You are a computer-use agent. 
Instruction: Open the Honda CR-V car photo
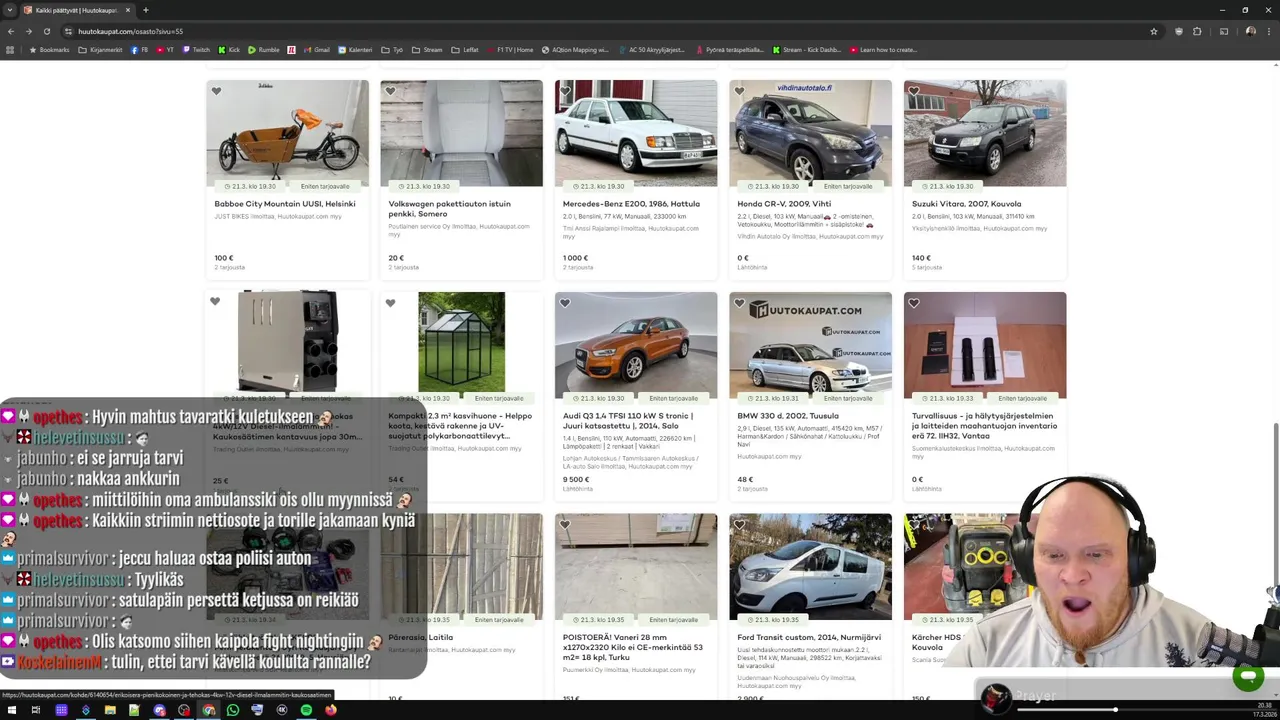[810, 133]
